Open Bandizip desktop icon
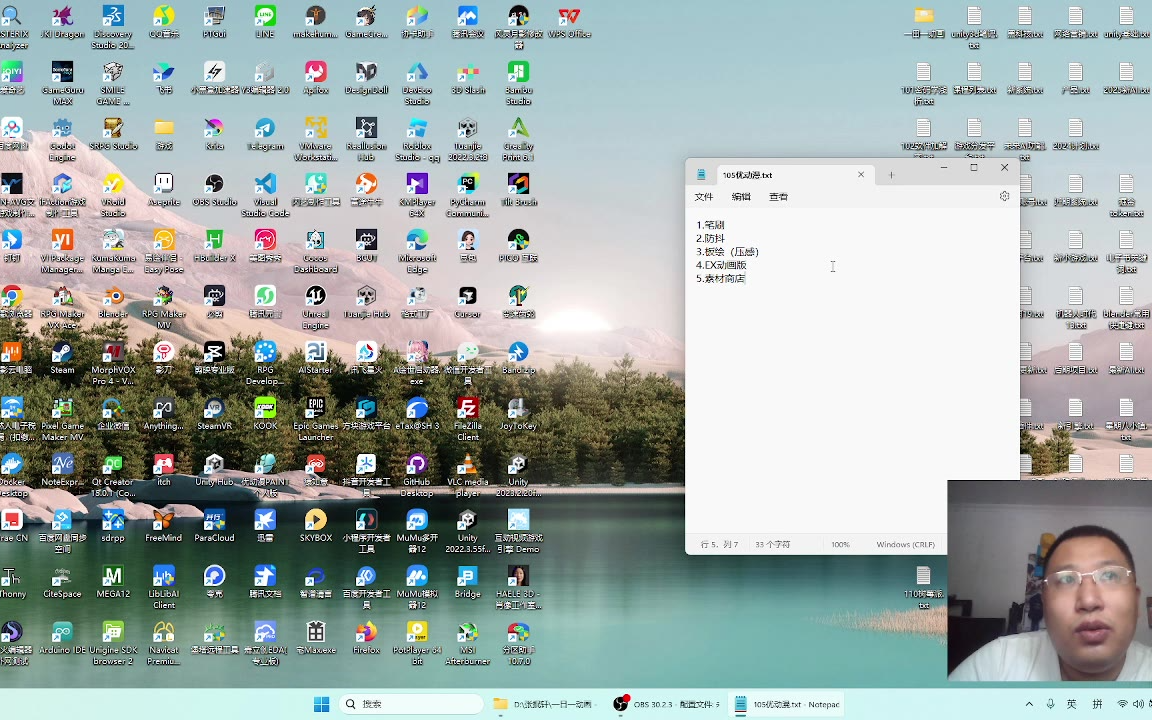 coord(518,357)
